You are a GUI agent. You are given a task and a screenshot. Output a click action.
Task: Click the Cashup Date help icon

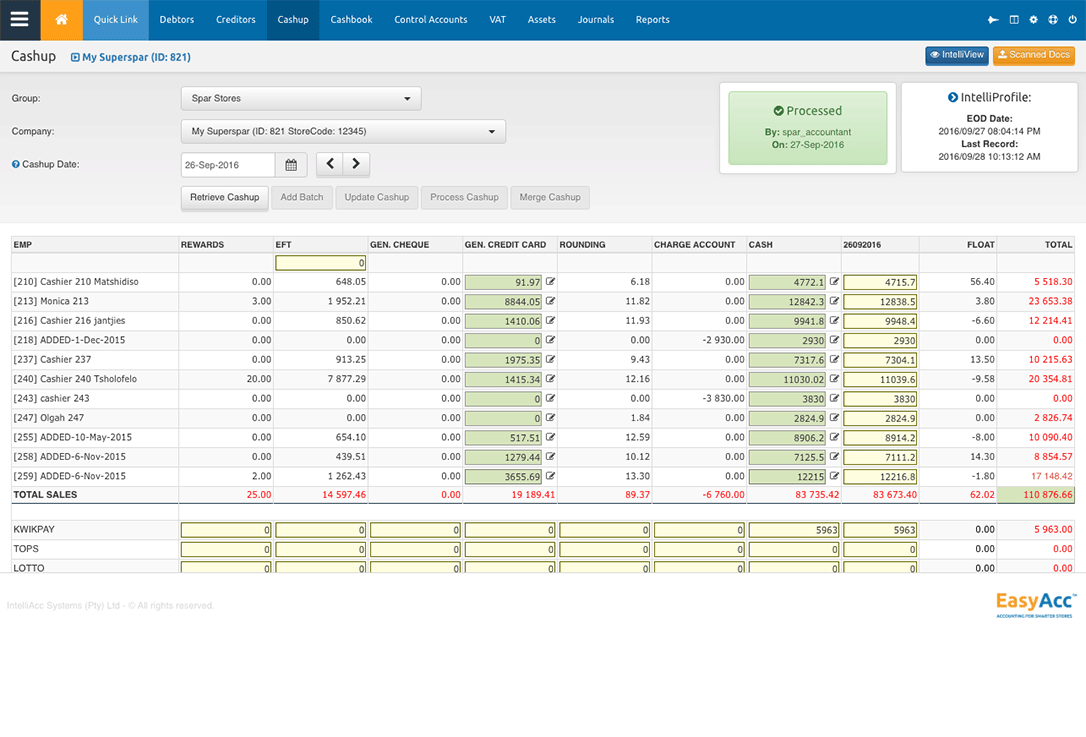pyautogui.click(x=15, y=164)
